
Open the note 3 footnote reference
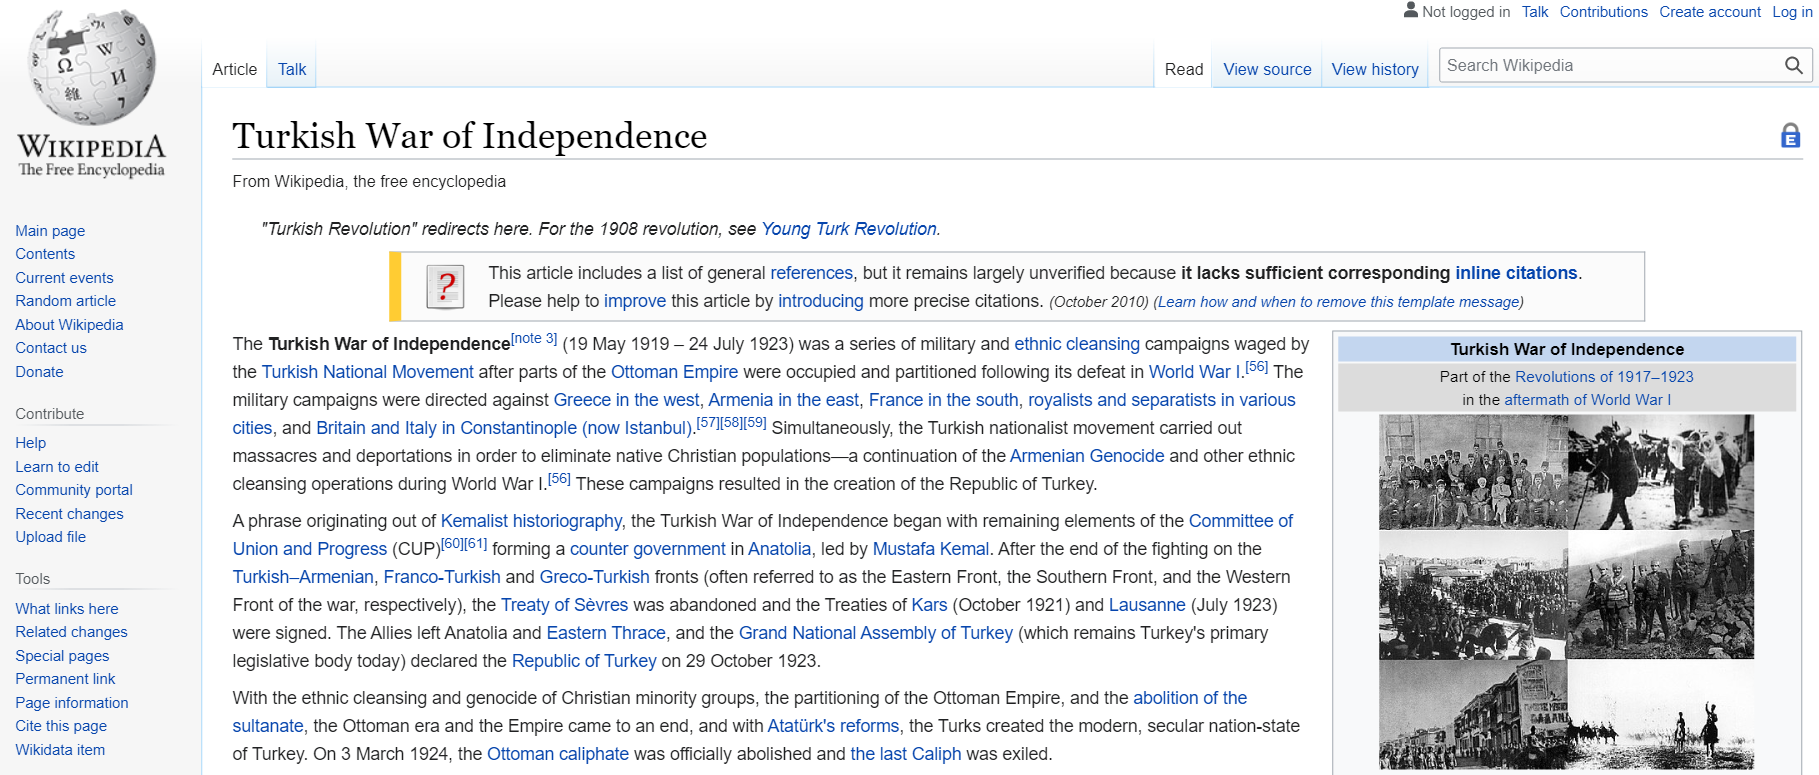[x=534, y=339]
